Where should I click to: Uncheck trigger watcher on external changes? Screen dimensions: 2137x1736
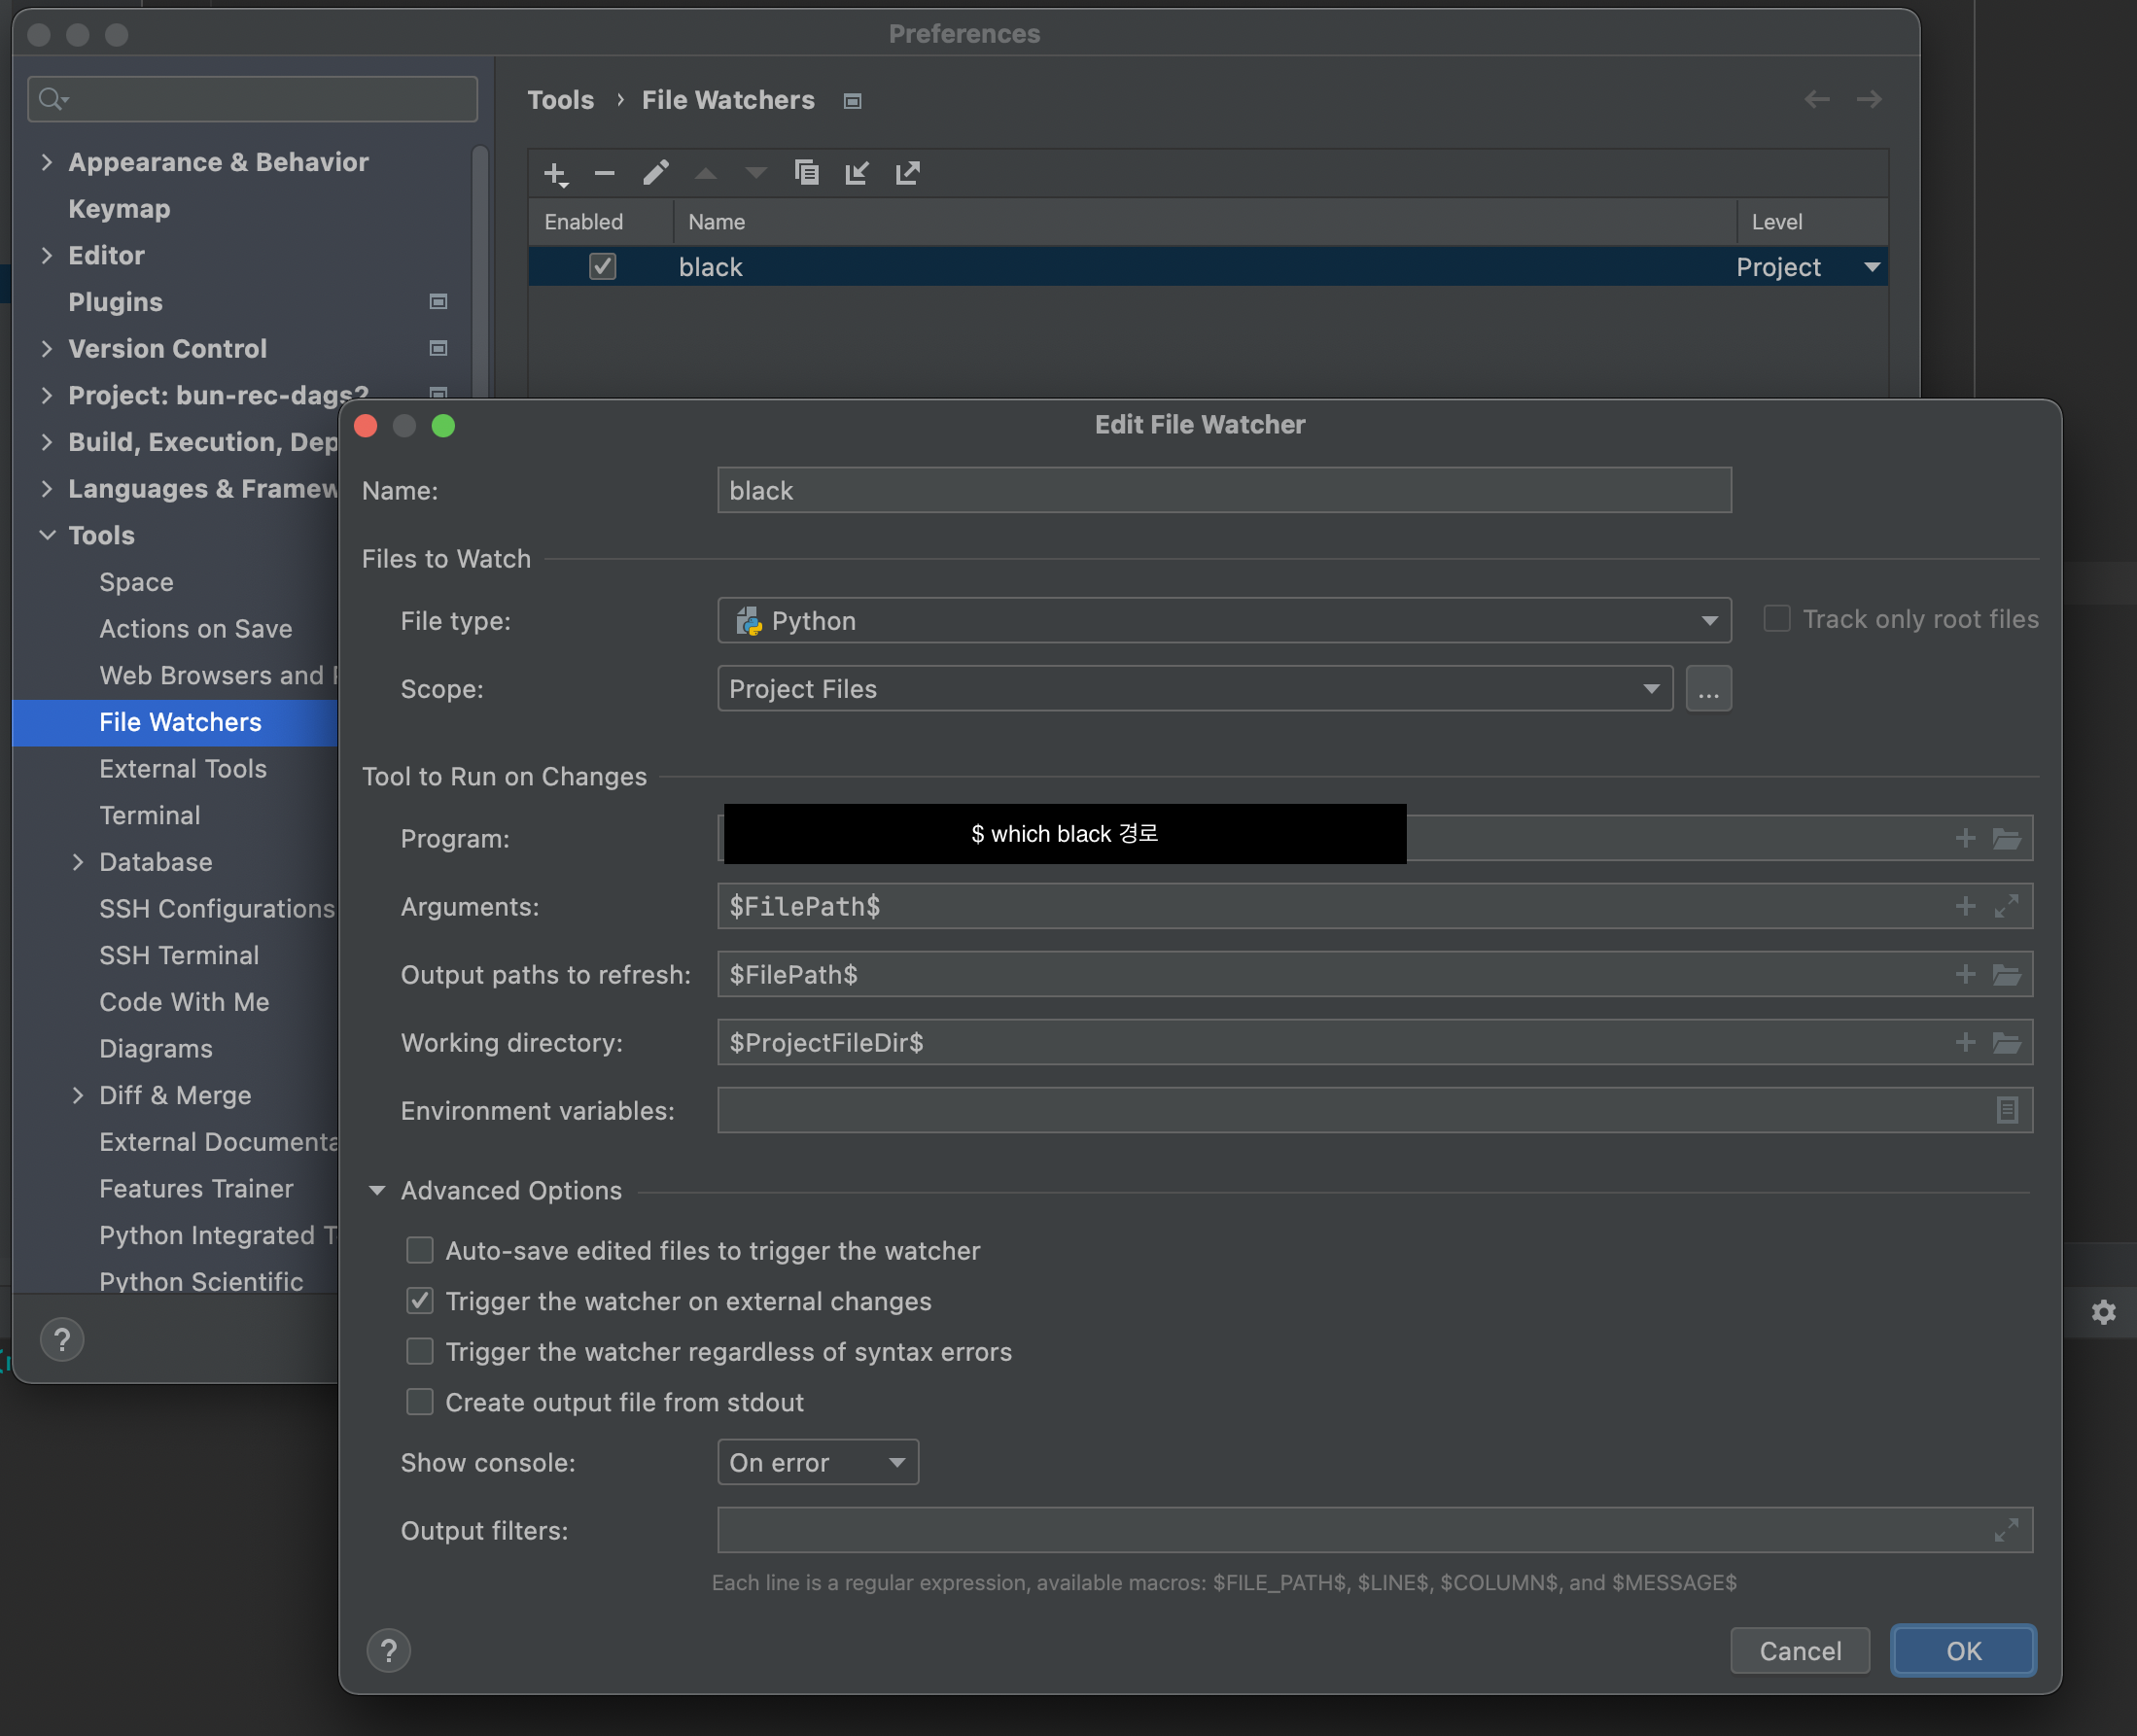420,1301
